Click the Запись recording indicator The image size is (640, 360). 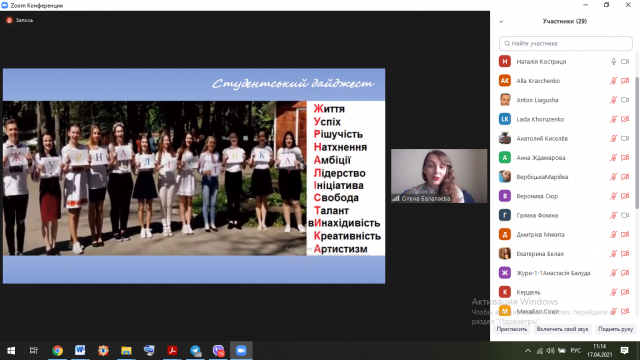[x=20, y=20]
